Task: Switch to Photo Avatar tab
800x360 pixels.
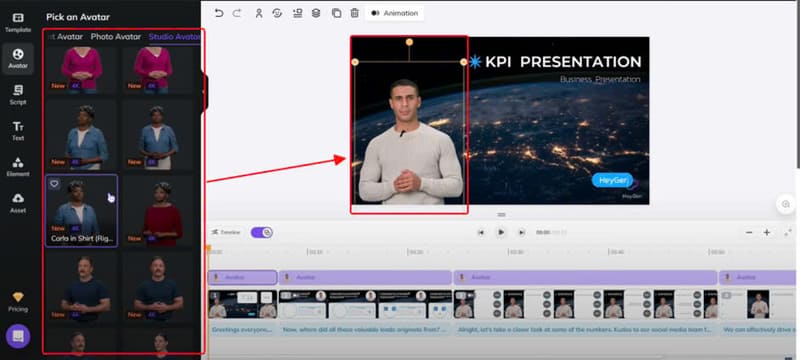Action: pos(116,37)
